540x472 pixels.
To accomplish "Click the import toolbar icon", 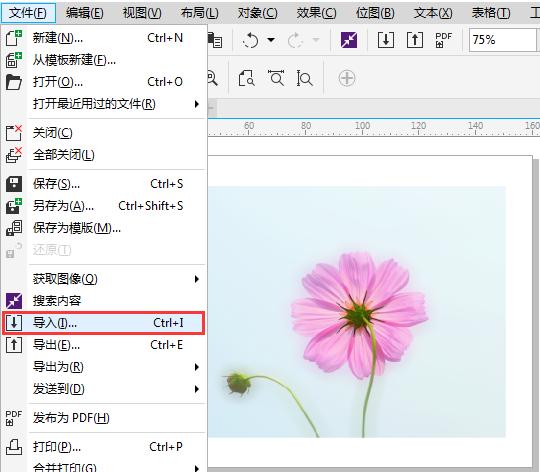I will (386, 40).
